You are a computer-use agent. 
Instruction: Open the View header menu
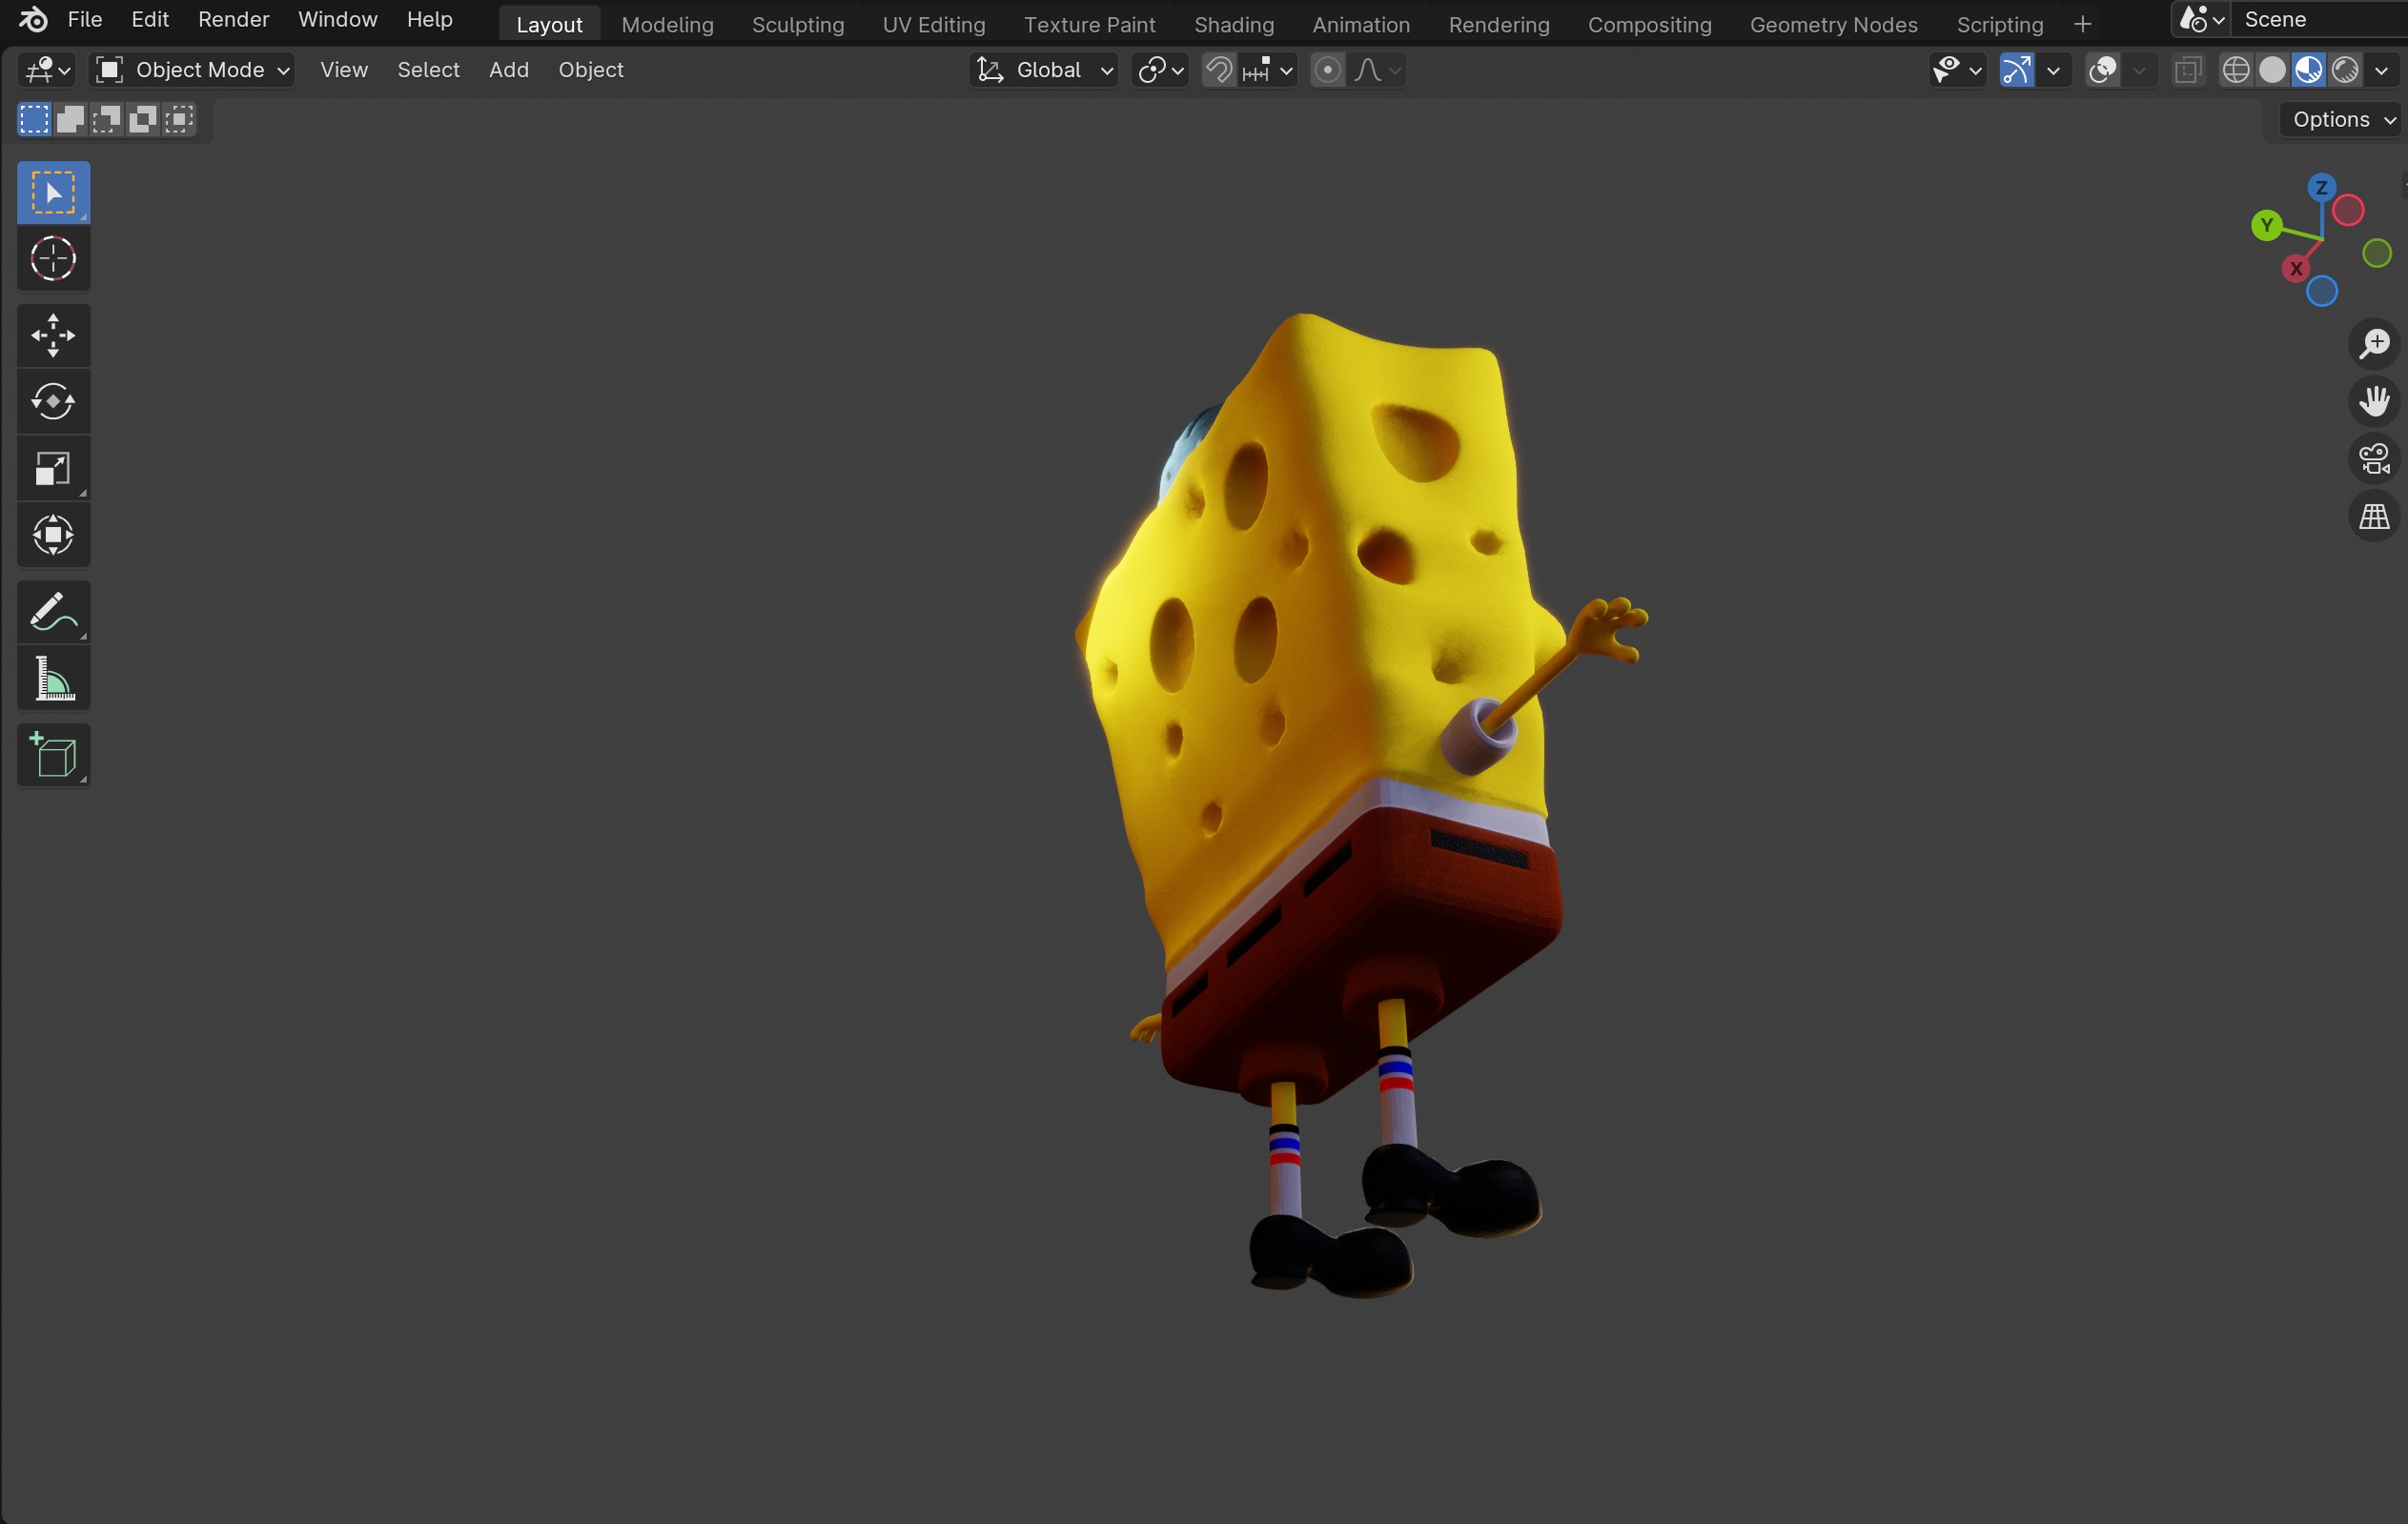pos(343,70)
